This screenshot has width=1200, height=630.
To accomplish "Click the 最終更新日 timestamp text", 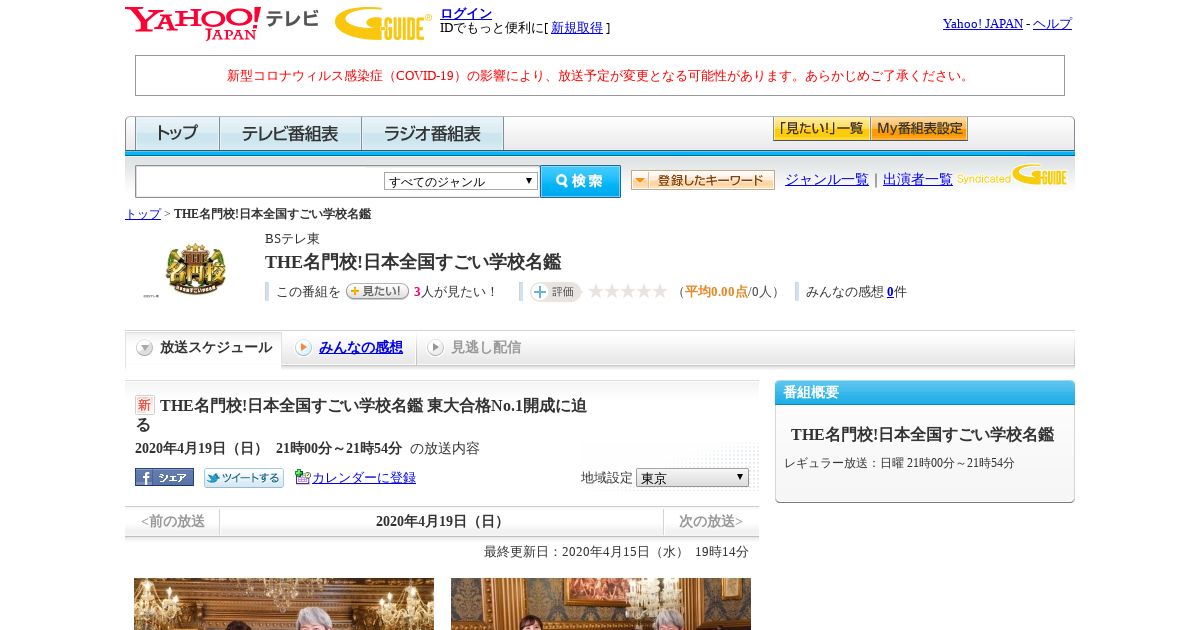I will point(616,552).
